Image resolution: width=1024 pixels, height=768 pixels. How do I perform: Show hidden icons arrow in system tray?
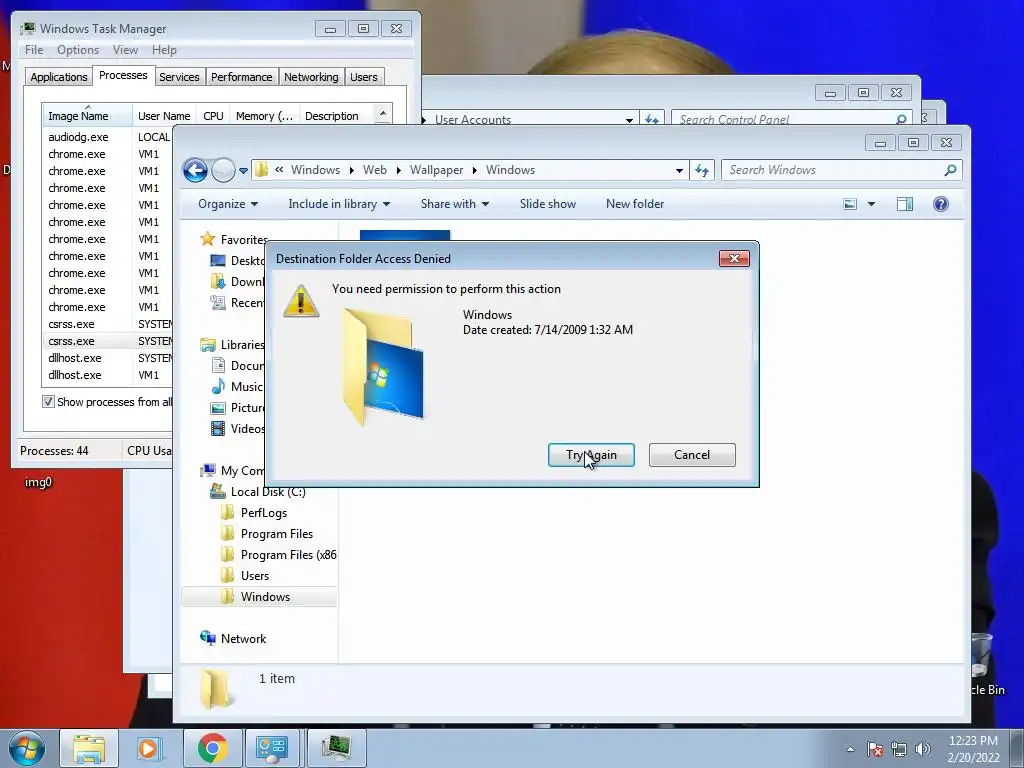pos(850,749)
